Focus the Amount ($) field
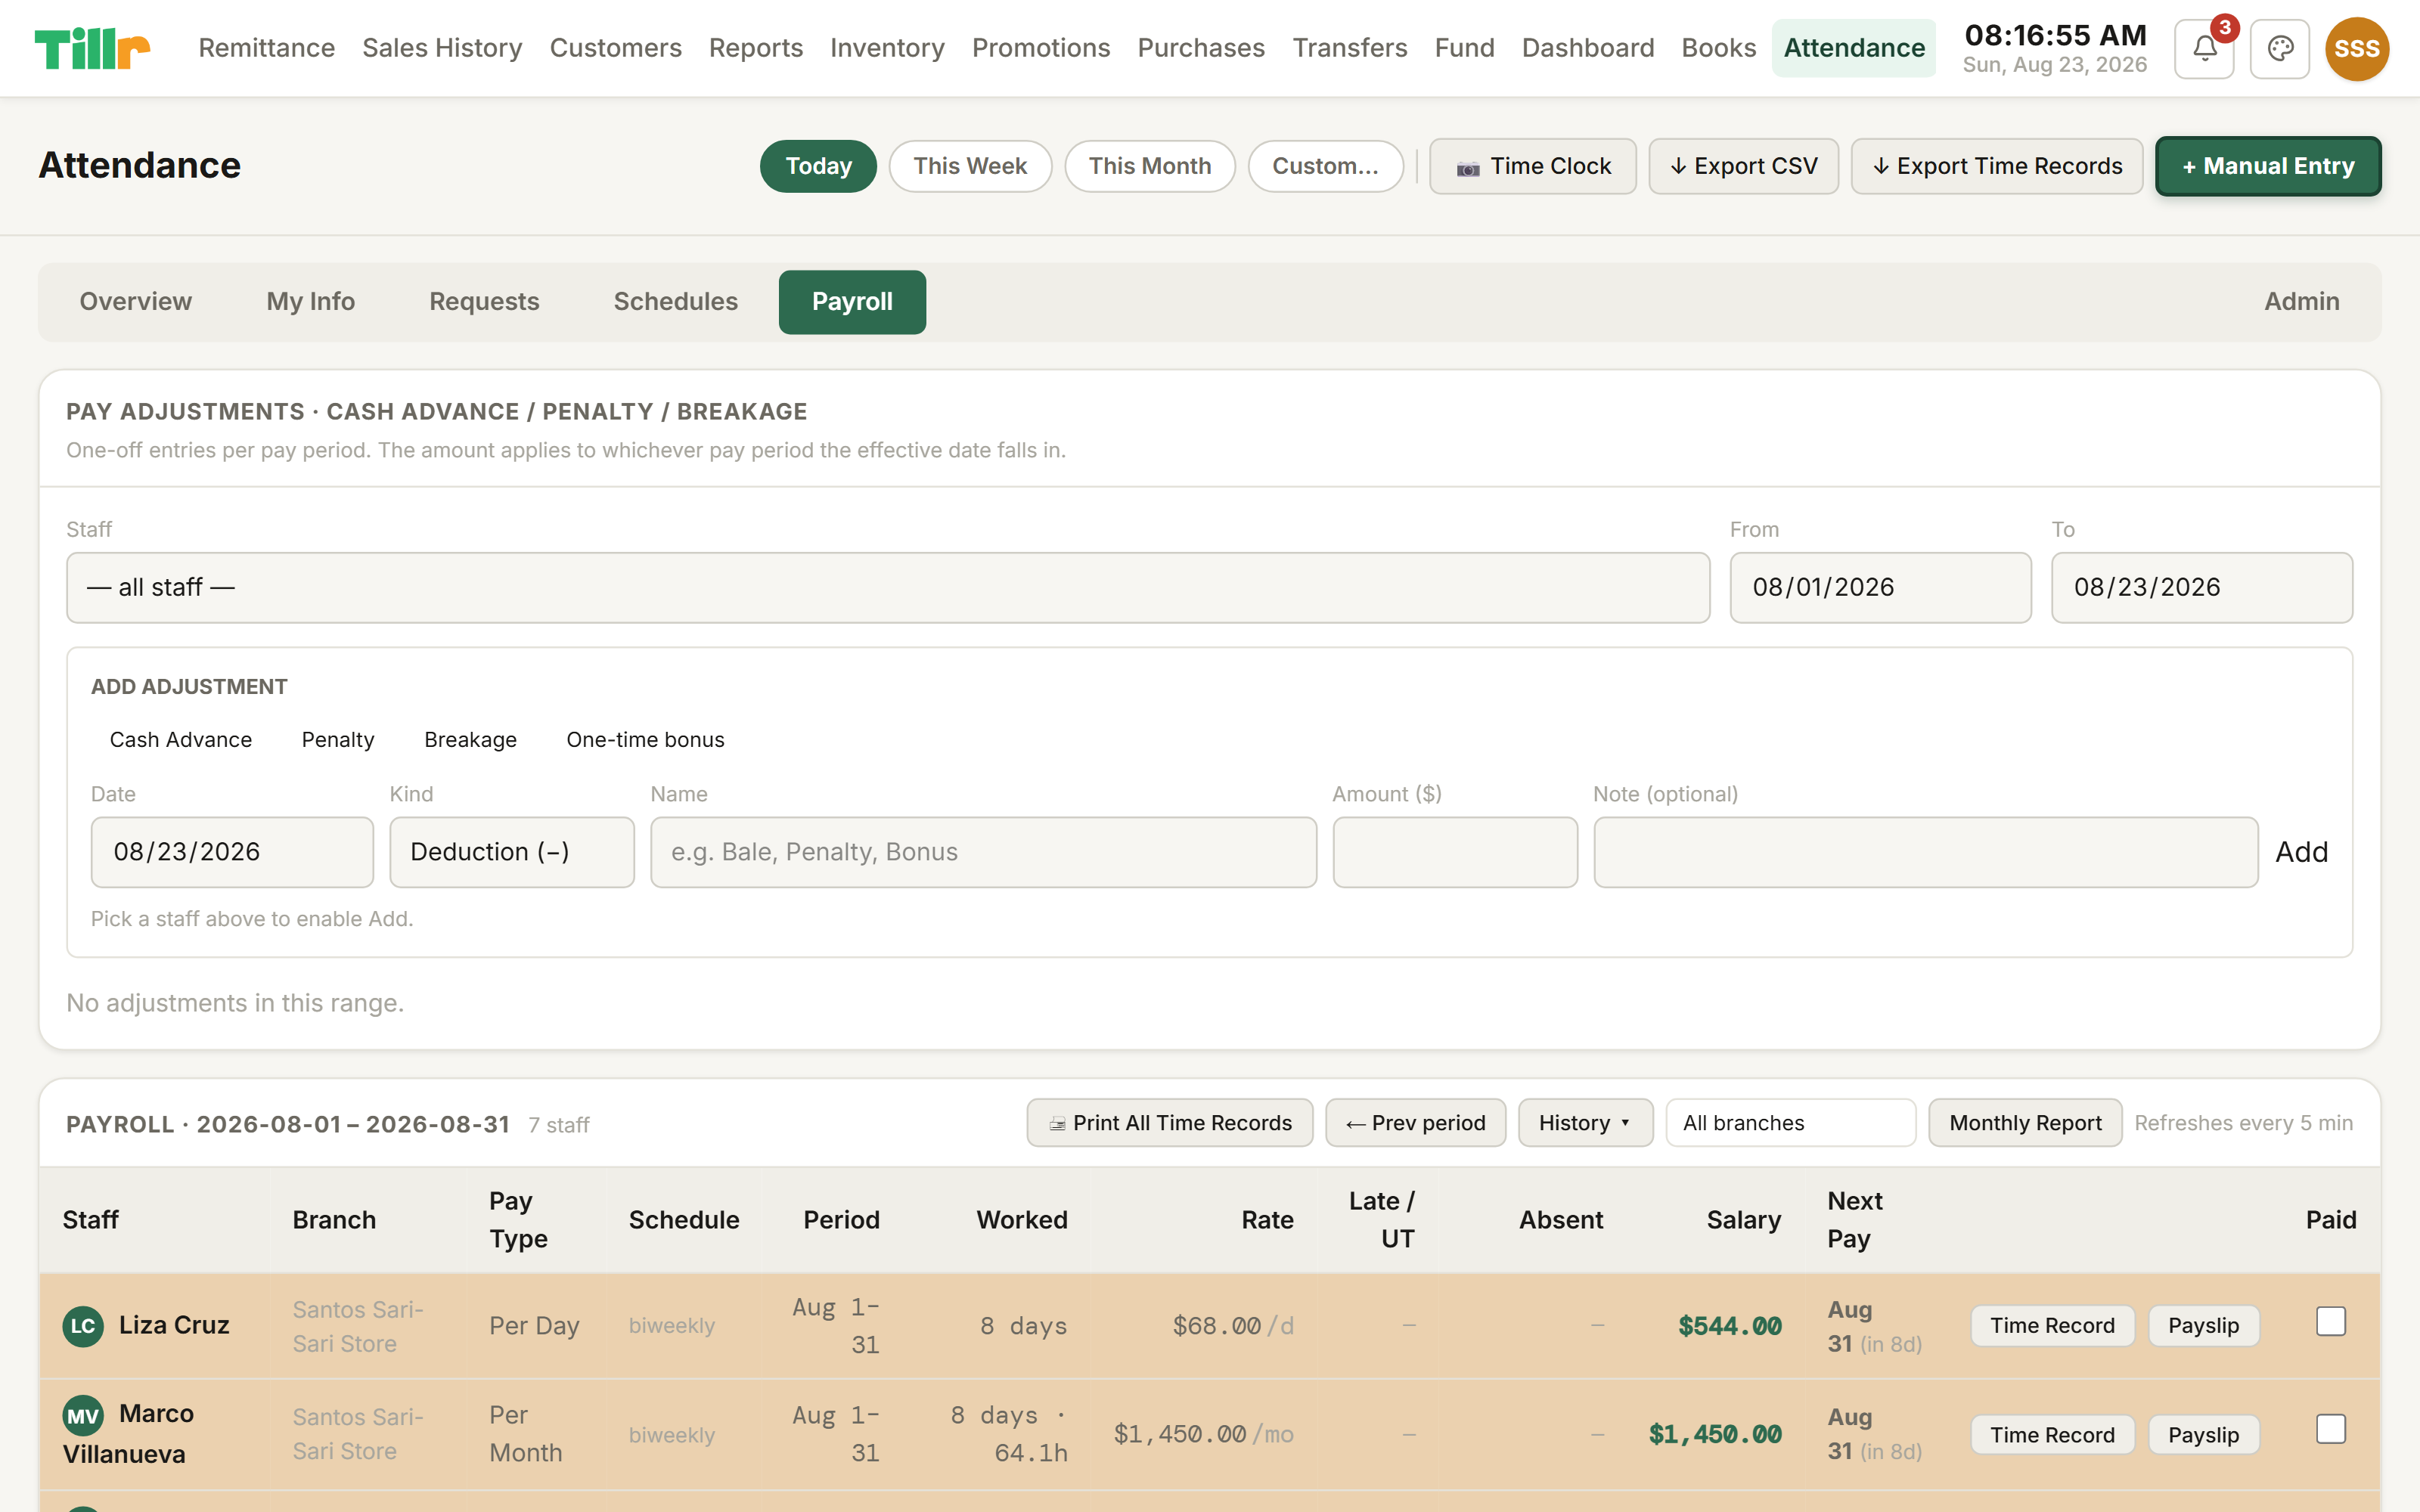The width and height of the screenshot is (2420, 1512). [x=1455, y=852]
